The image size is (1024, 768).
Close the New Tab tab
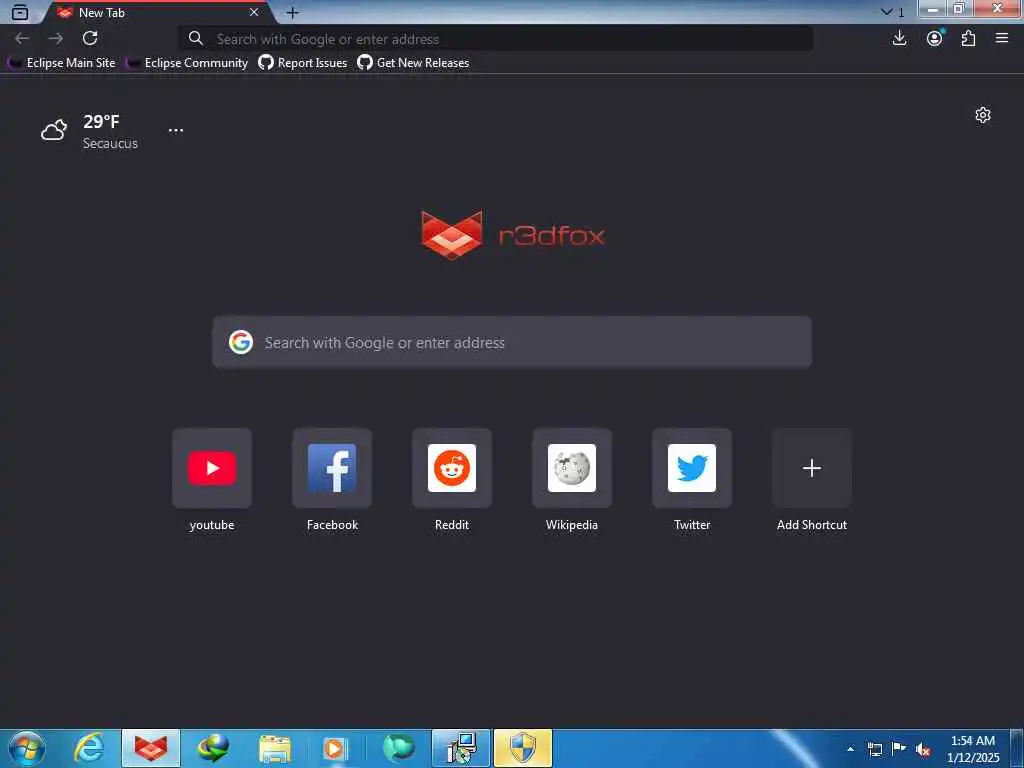(x=254, y=12)
